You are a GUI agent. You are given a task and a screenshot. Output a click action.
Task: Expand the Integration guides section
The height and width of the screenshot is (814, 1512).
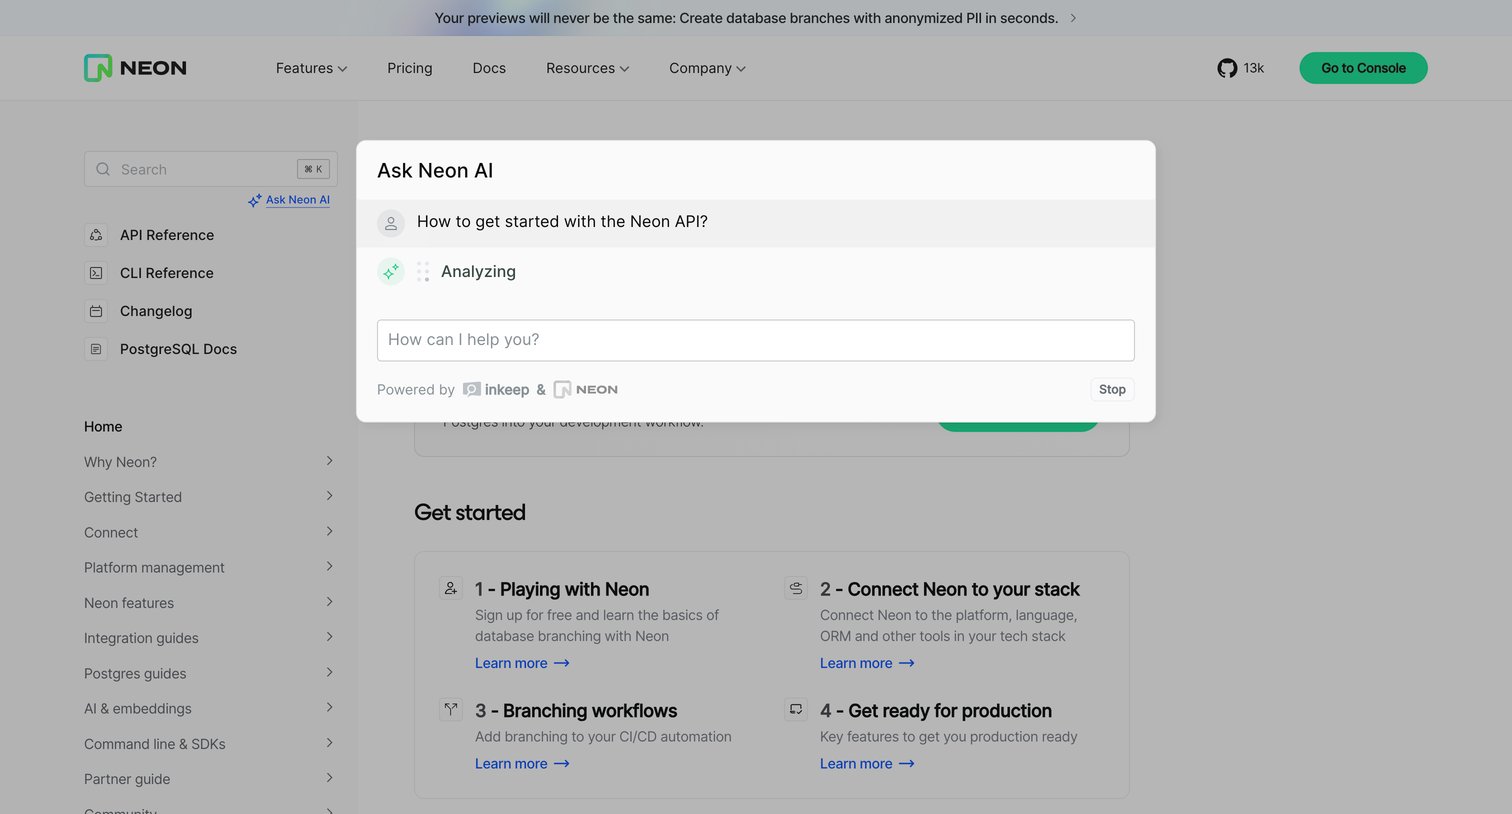(329, 637)
